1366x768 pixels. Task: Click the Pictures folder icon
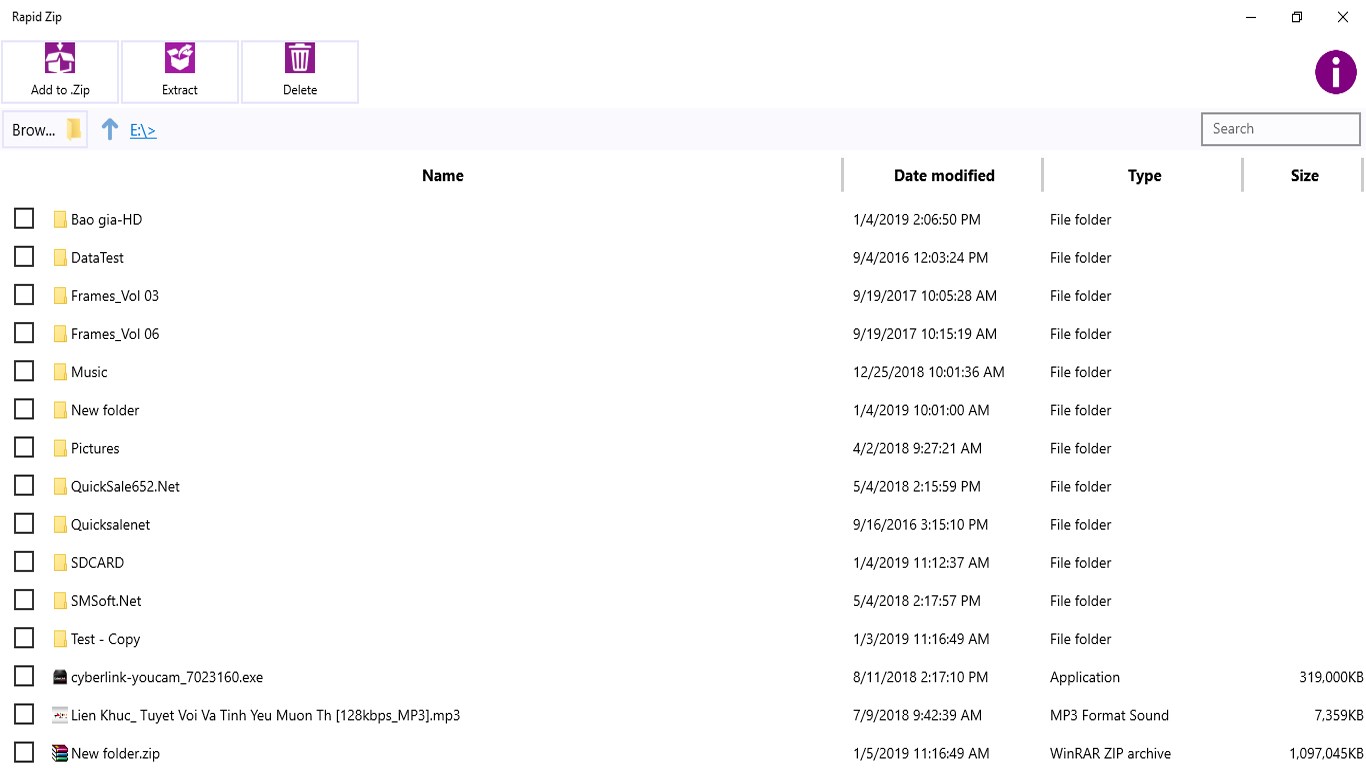[60, 448]
